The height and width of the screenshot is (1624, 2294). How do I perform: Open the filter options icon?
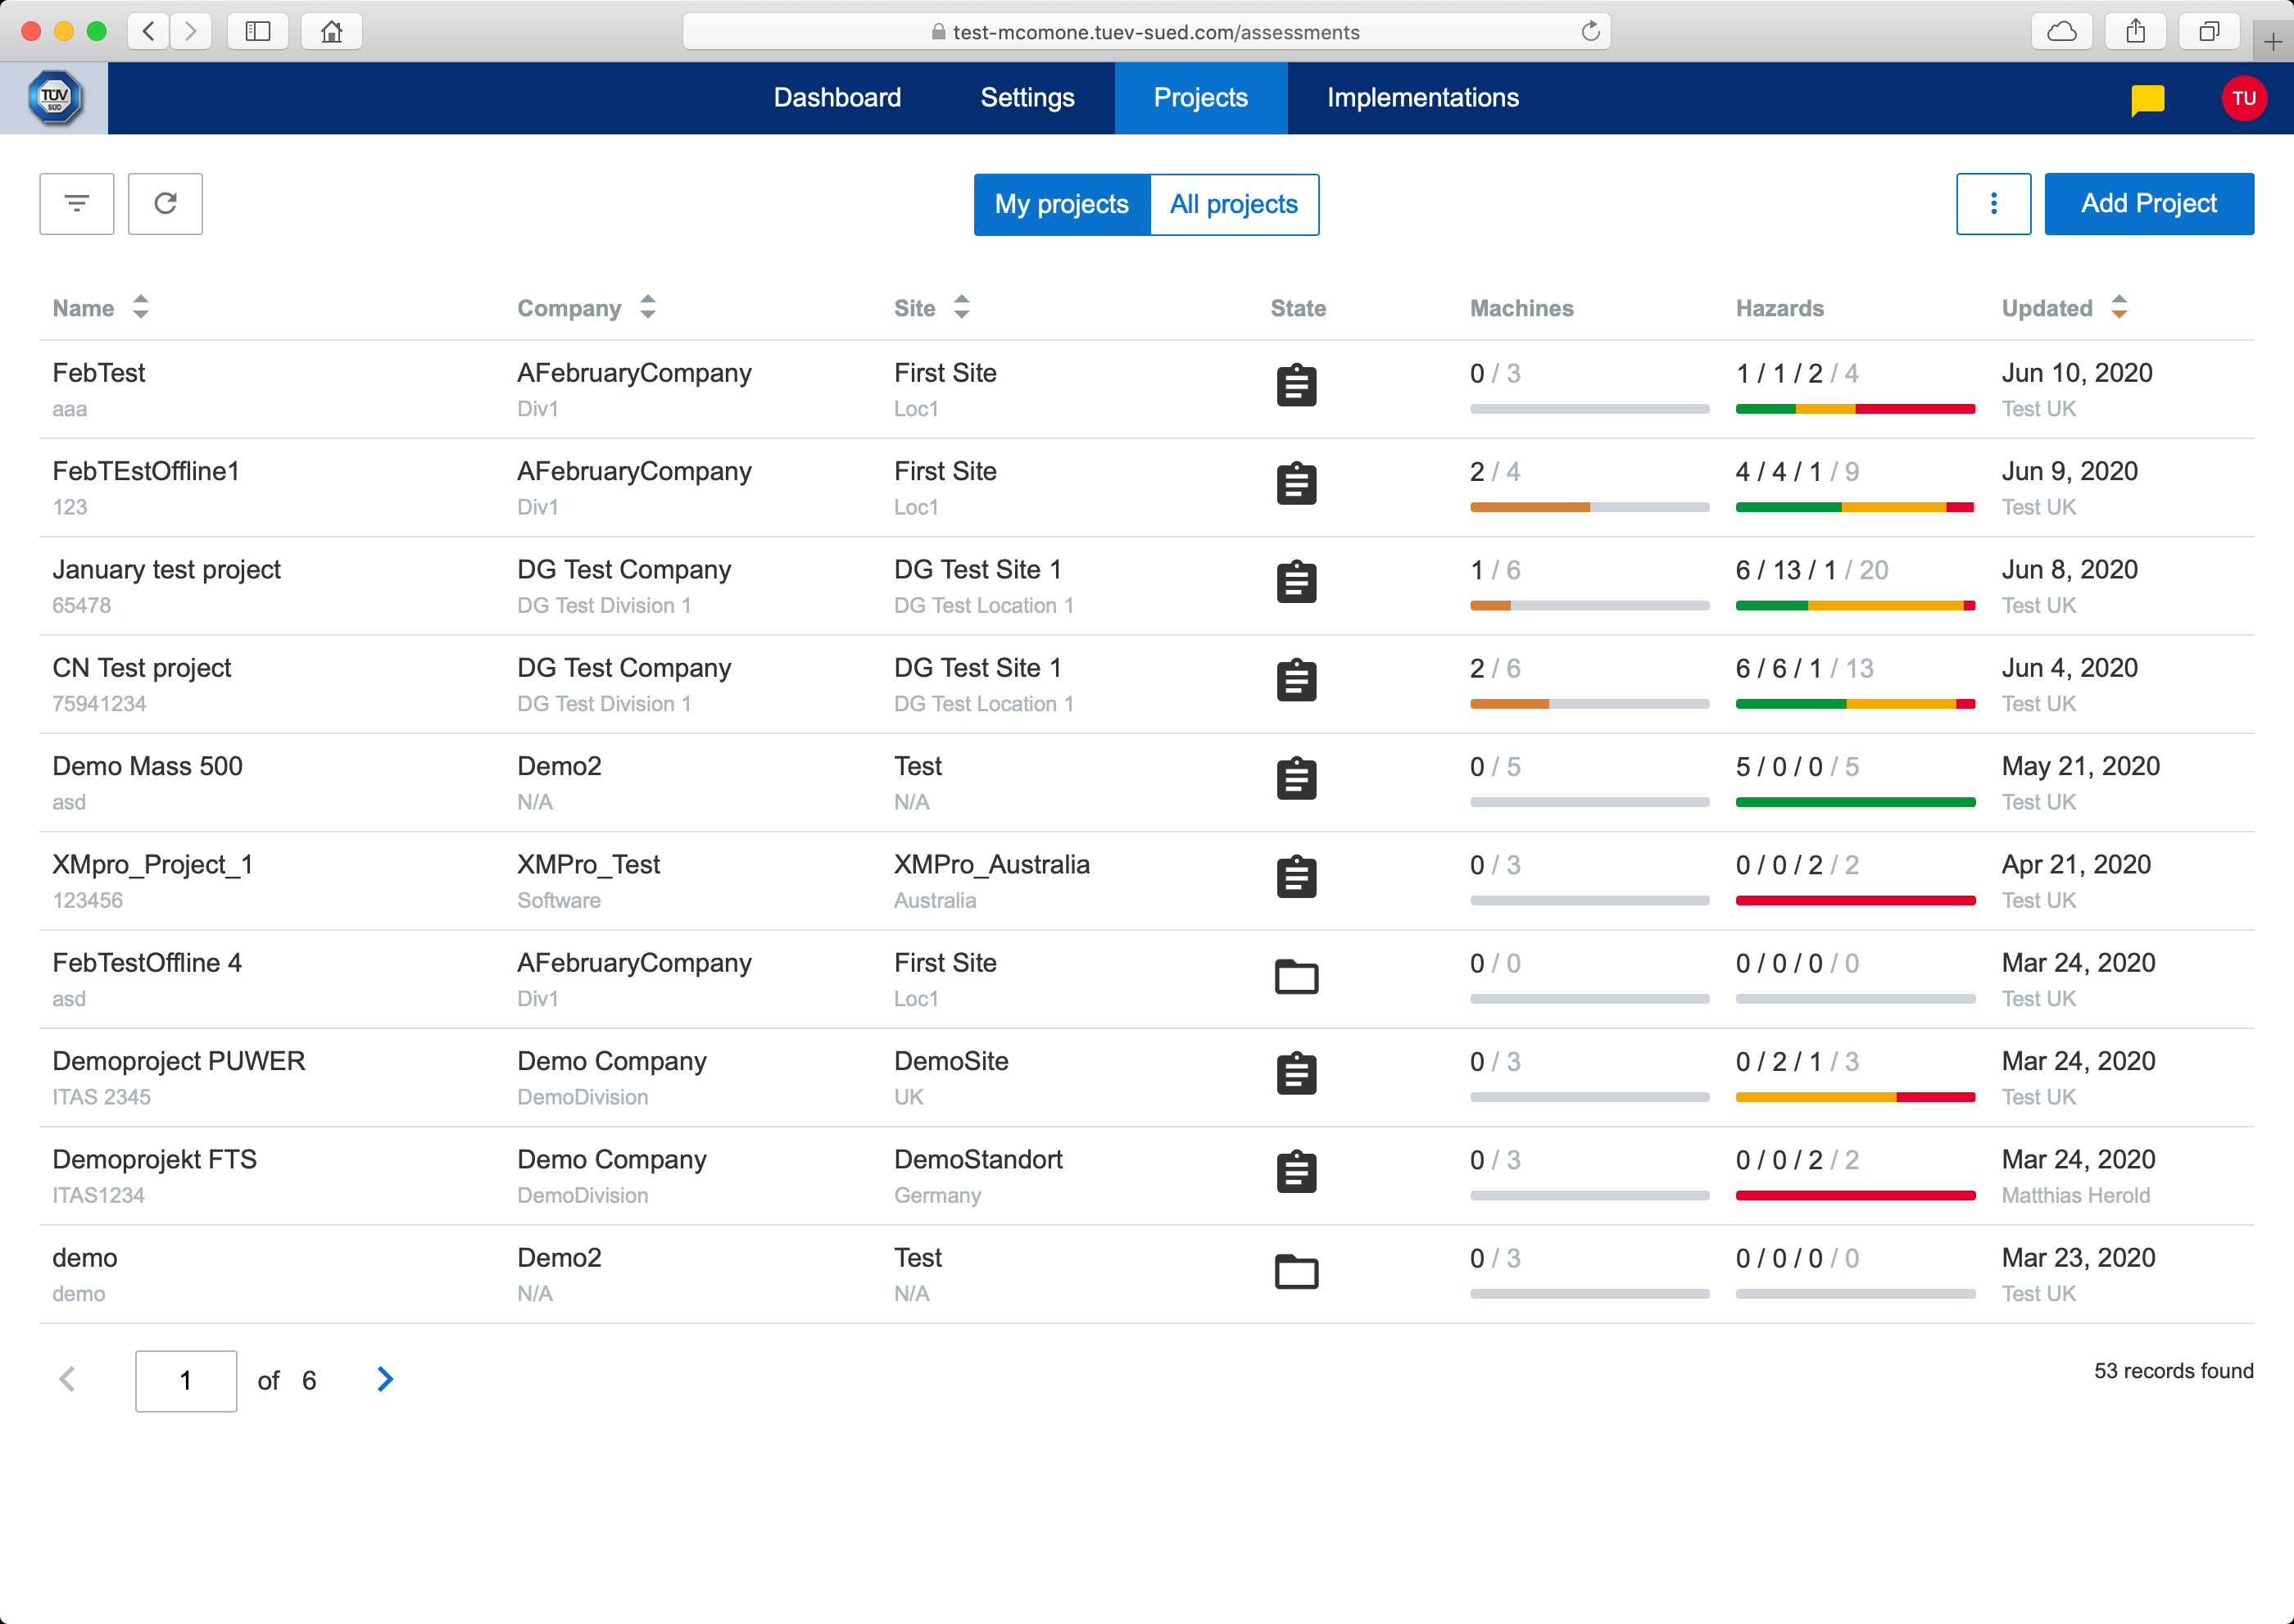[77, 204]
